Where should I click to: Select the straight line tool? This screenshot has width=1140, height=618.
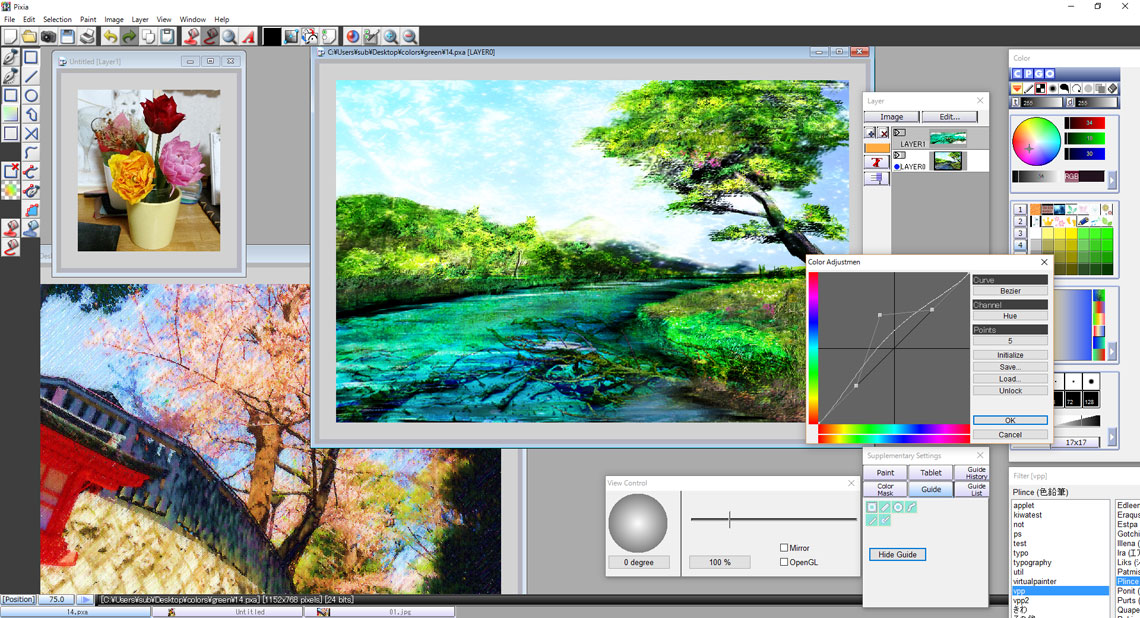pos(31,77)
